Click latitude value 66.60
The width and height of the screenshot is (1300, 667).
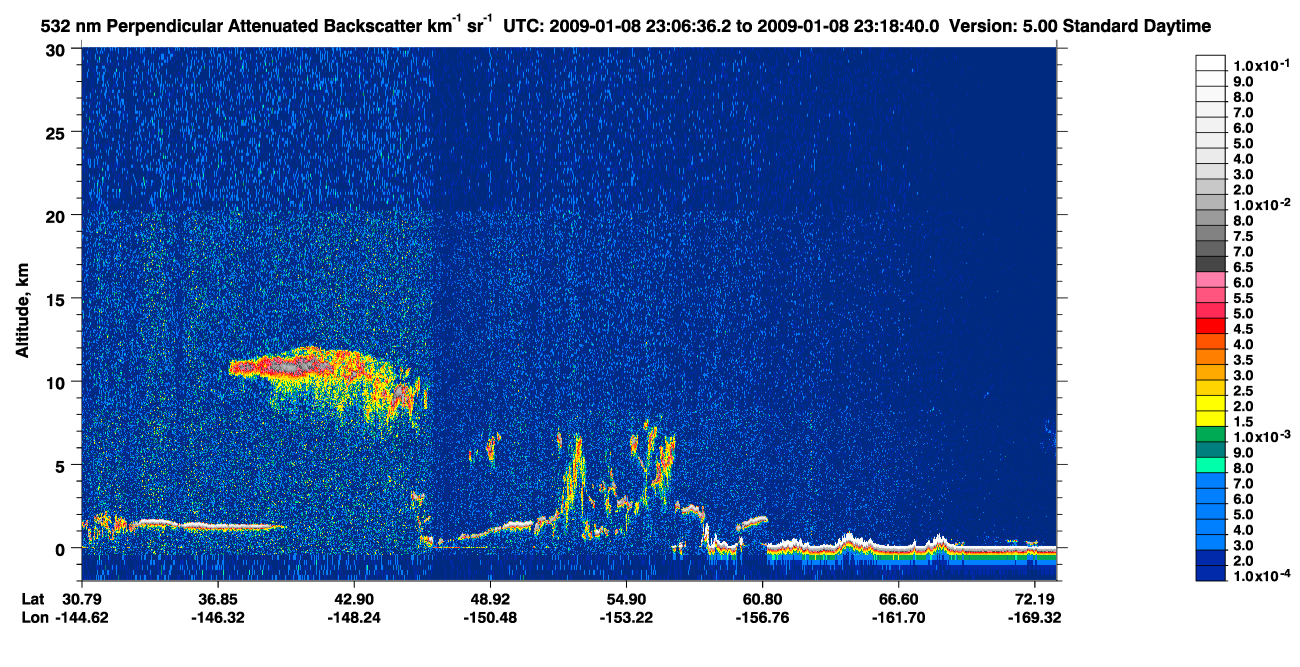coord(898,599)
